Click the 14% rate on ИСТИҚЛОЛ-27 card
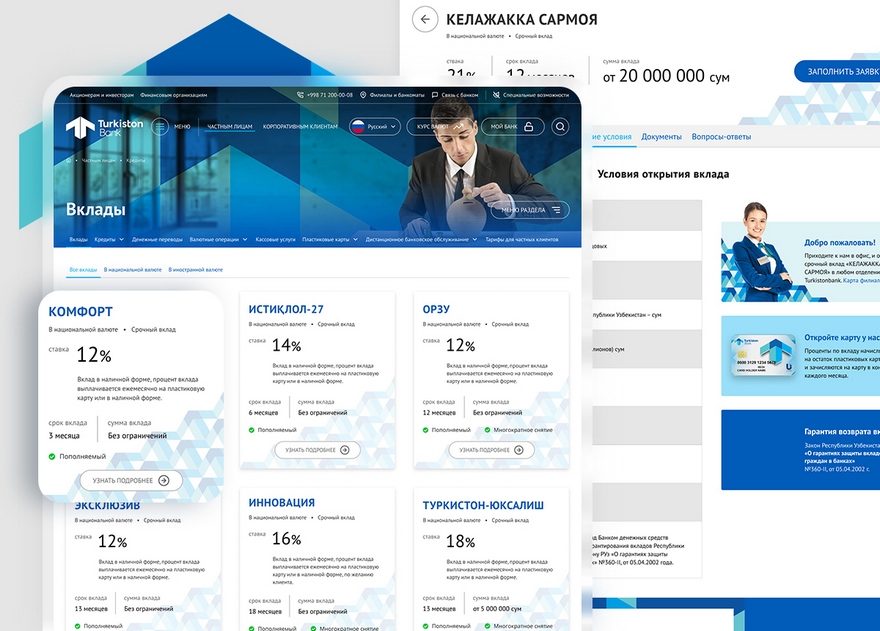880x631 pixels. [x=286, y=346]
